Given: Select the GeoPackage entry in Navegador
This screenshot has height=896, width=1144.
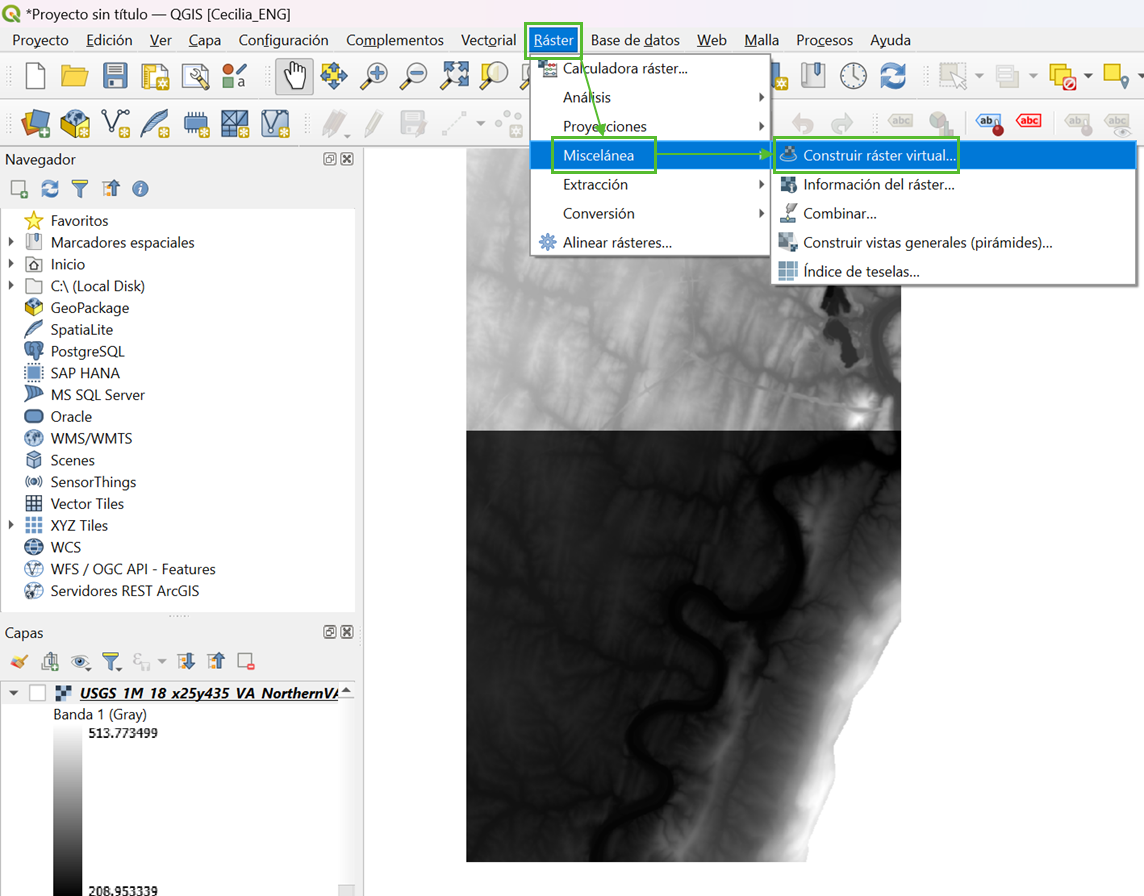Looking at the screenshot, I should pos(90,308).
